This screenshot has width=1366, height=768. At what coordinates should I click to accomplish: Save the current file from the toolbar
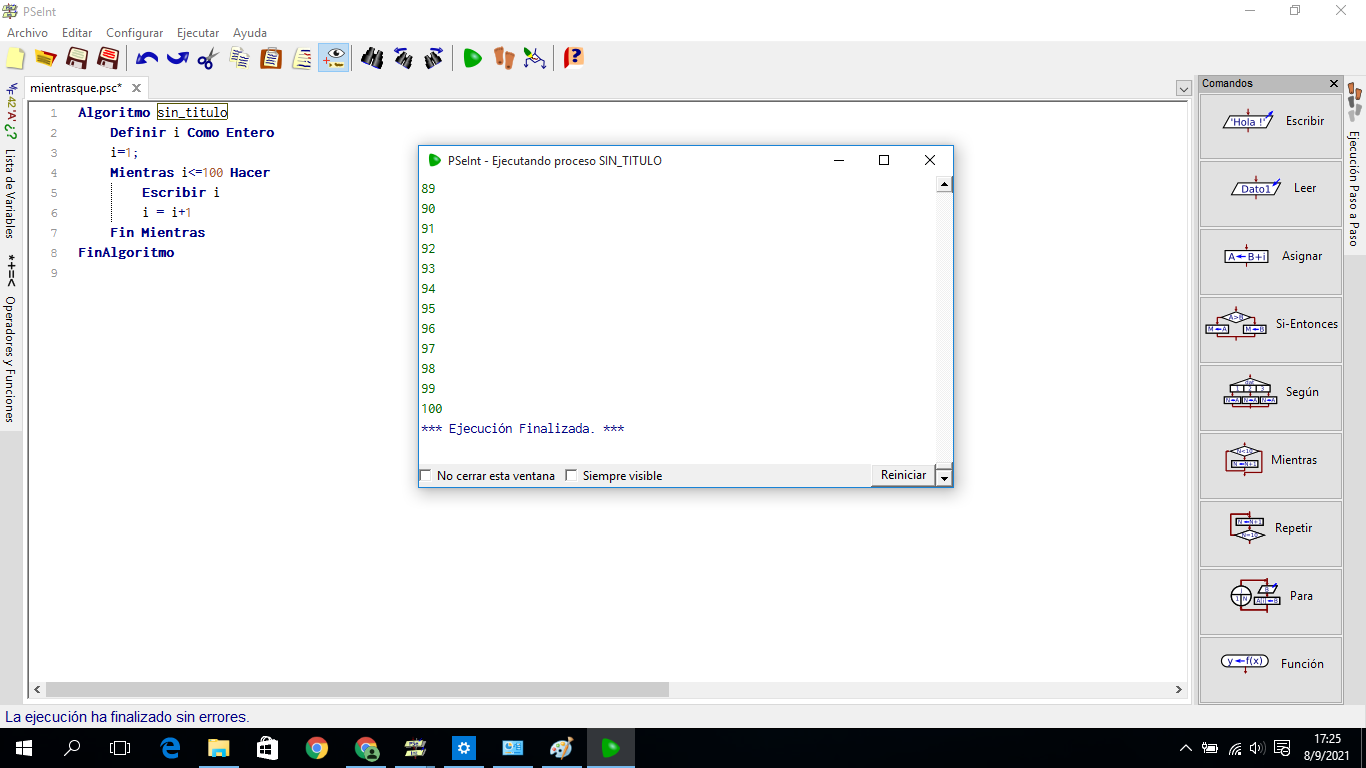point(77,58)
